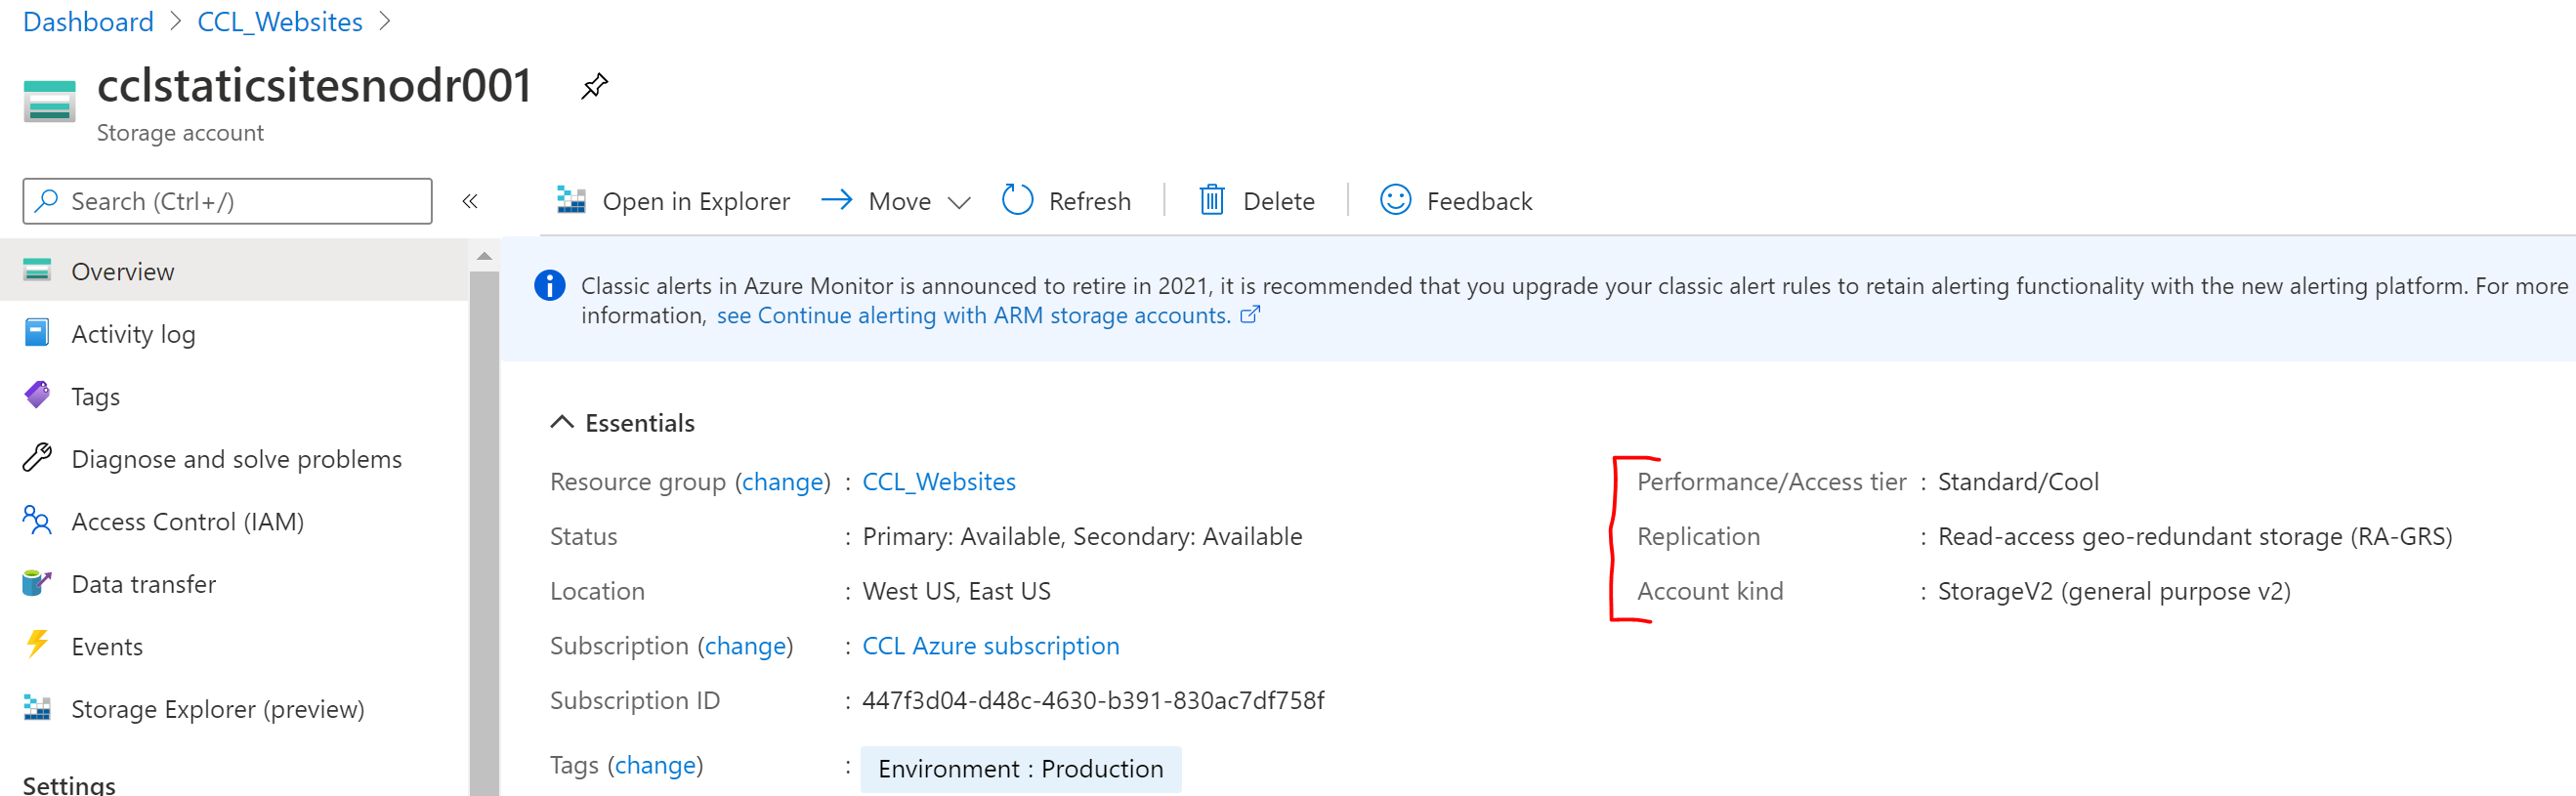Expand the Move dropdown
2576x796 pixels.
point(959,203)
